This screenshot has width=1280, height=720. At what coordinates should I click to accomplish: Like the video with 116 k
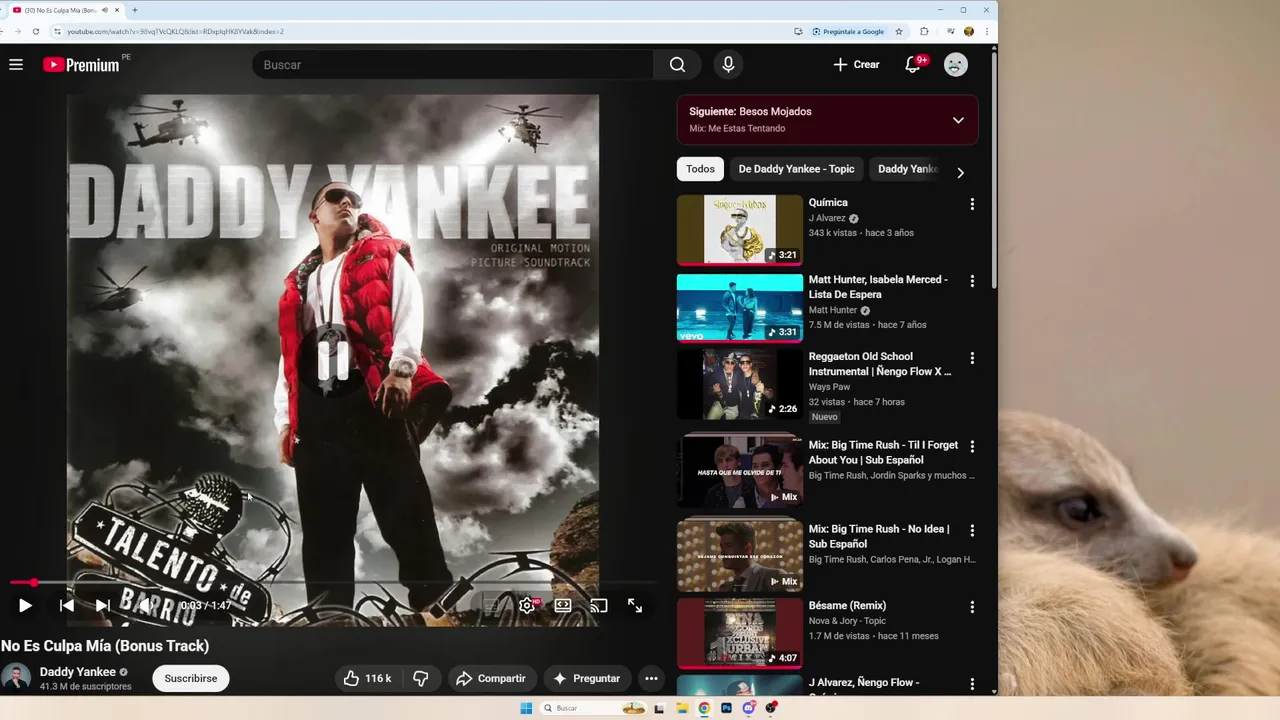click(367, 678)
